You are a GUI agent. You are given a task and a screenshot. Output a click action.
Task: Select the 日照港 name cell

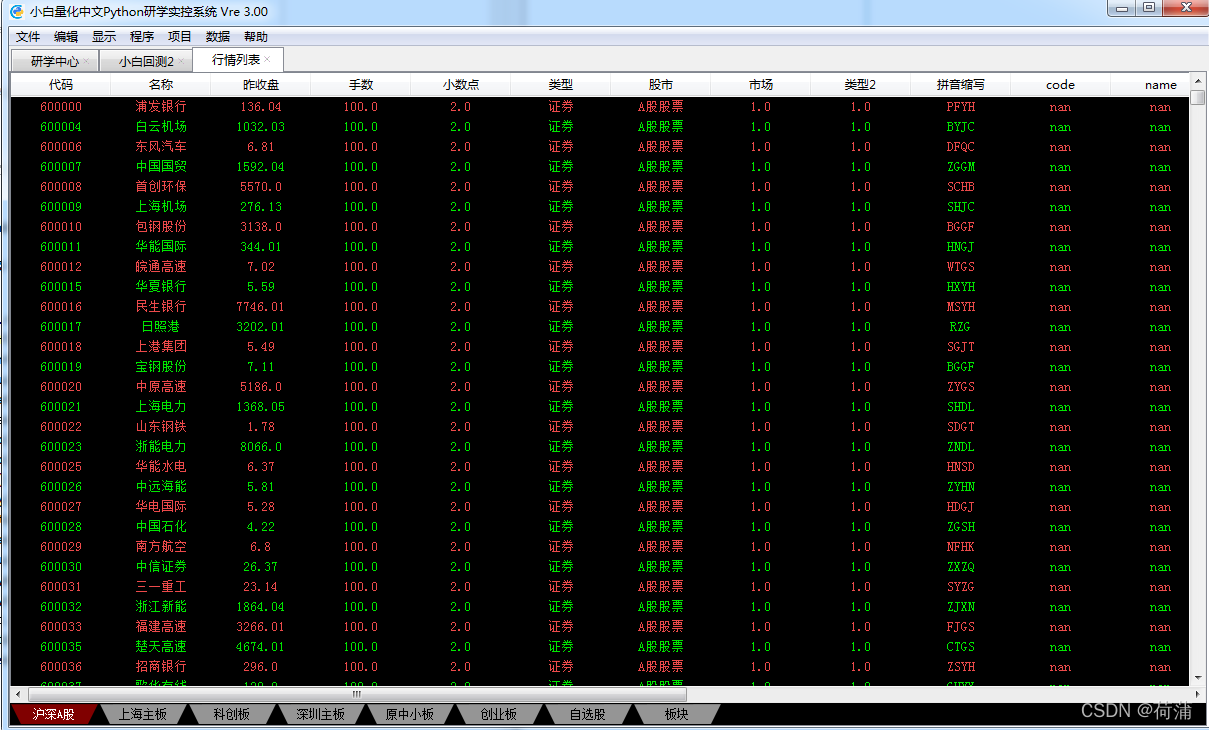click(x=161, y=327)
